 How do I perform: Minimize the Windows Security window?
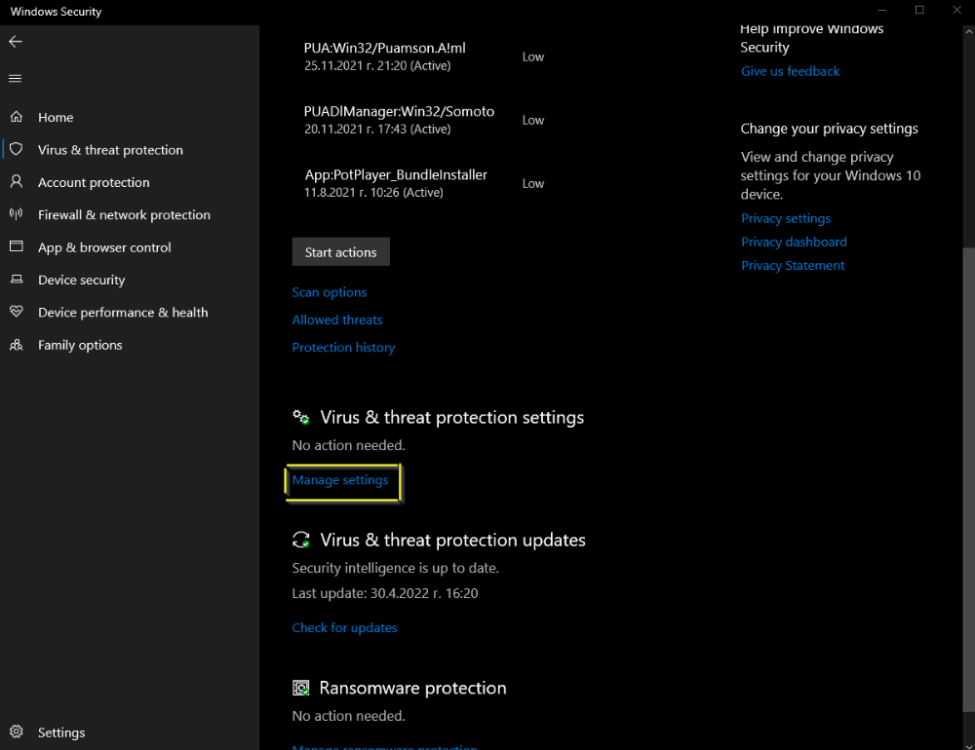coord(882,10)
